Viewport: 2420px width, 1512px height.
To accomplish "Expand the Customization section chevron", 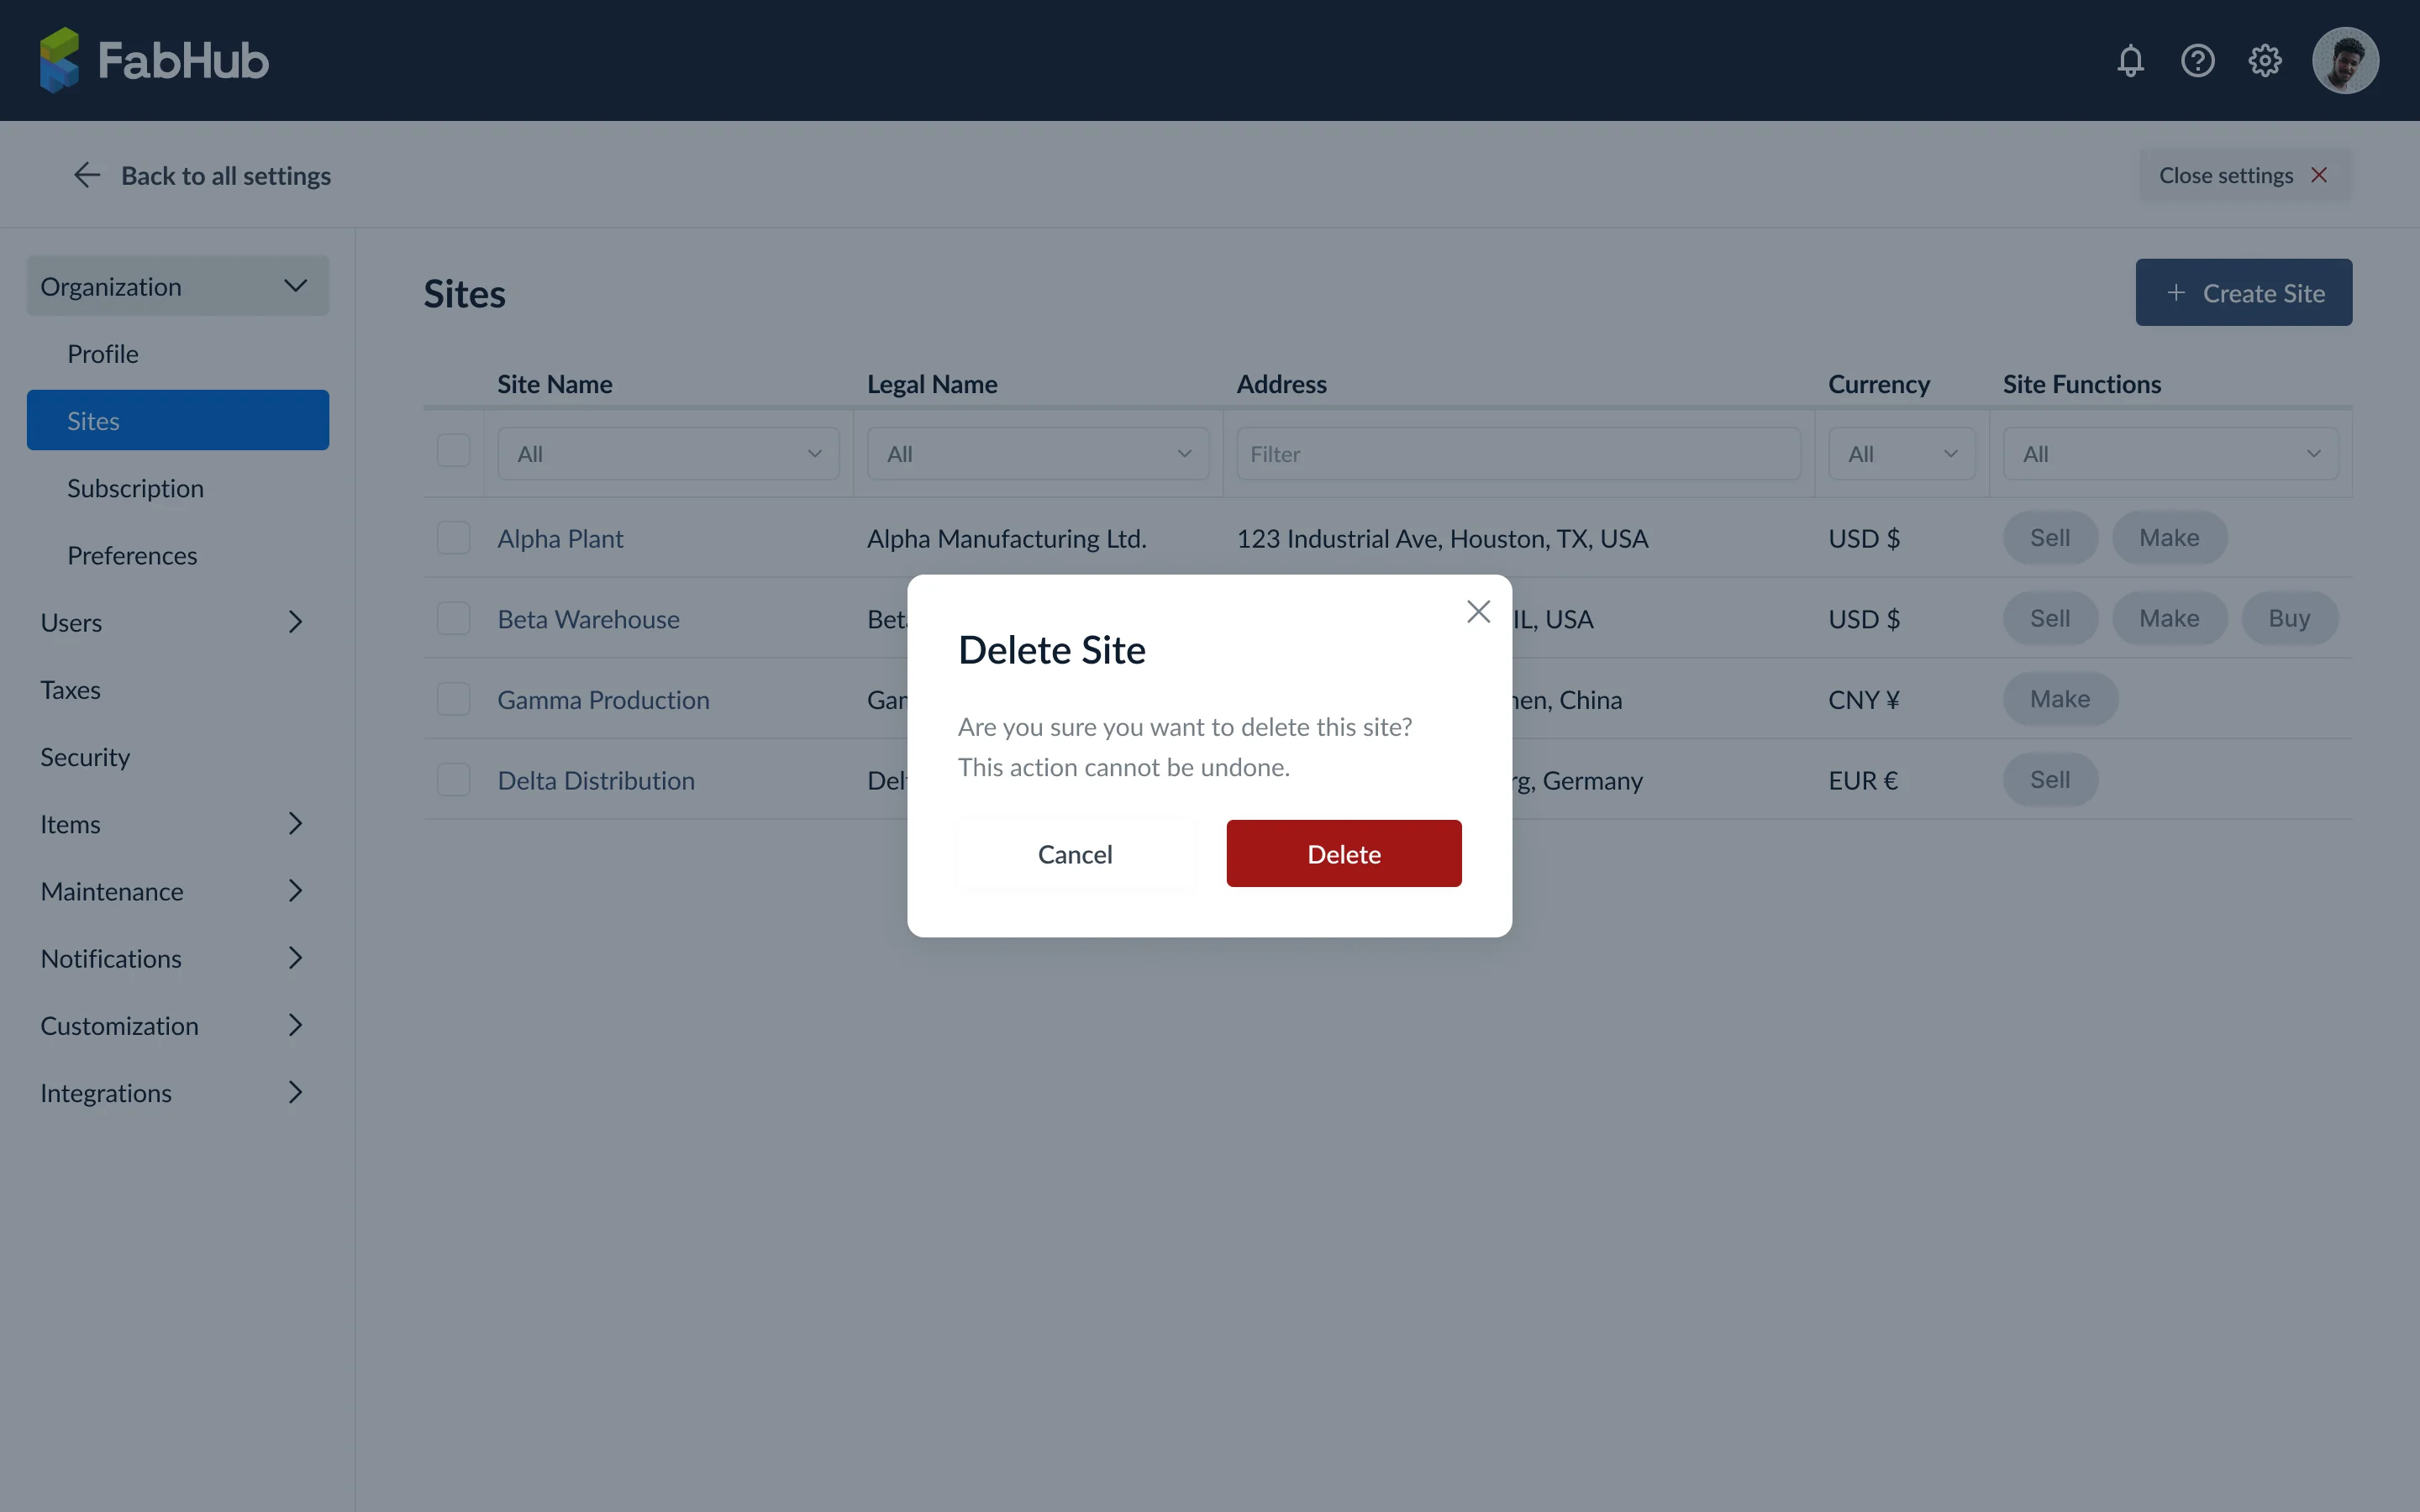I will (x=295, y=1025).
